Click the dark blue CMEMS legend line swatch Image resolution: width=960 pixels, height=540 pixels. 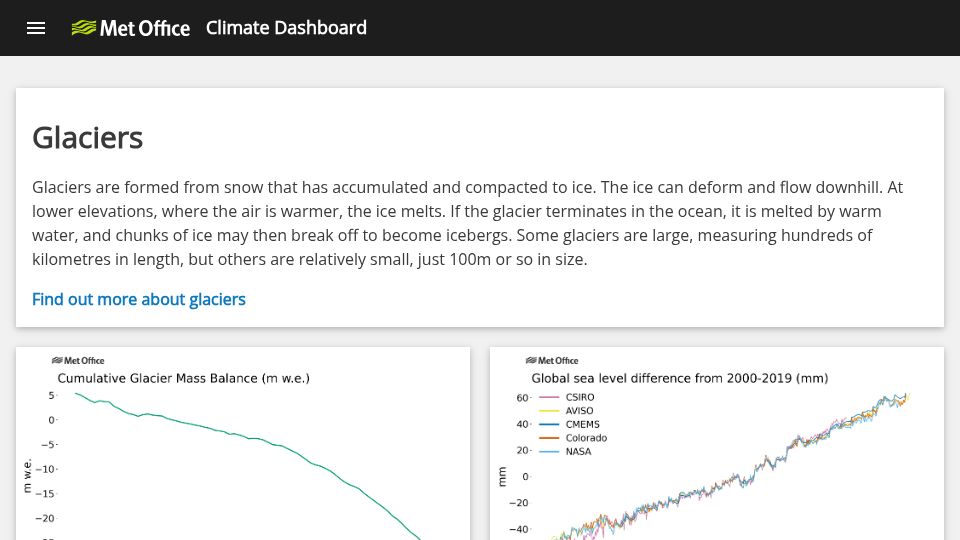[549, 424]
